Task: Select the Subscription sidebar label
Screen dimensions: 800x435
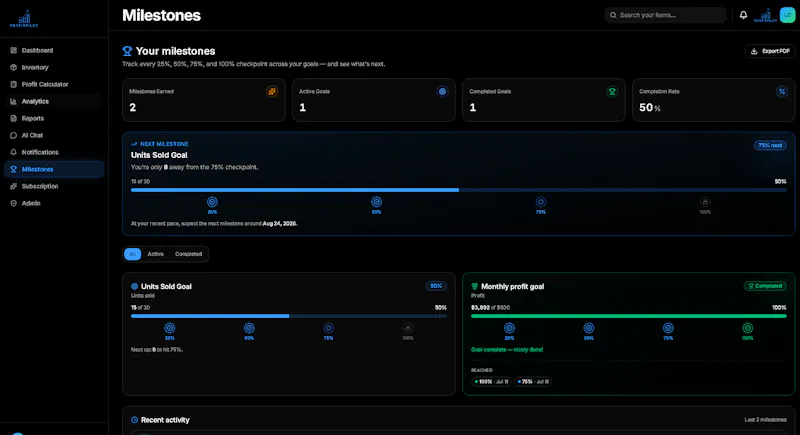Action: [x=40, y=186]
